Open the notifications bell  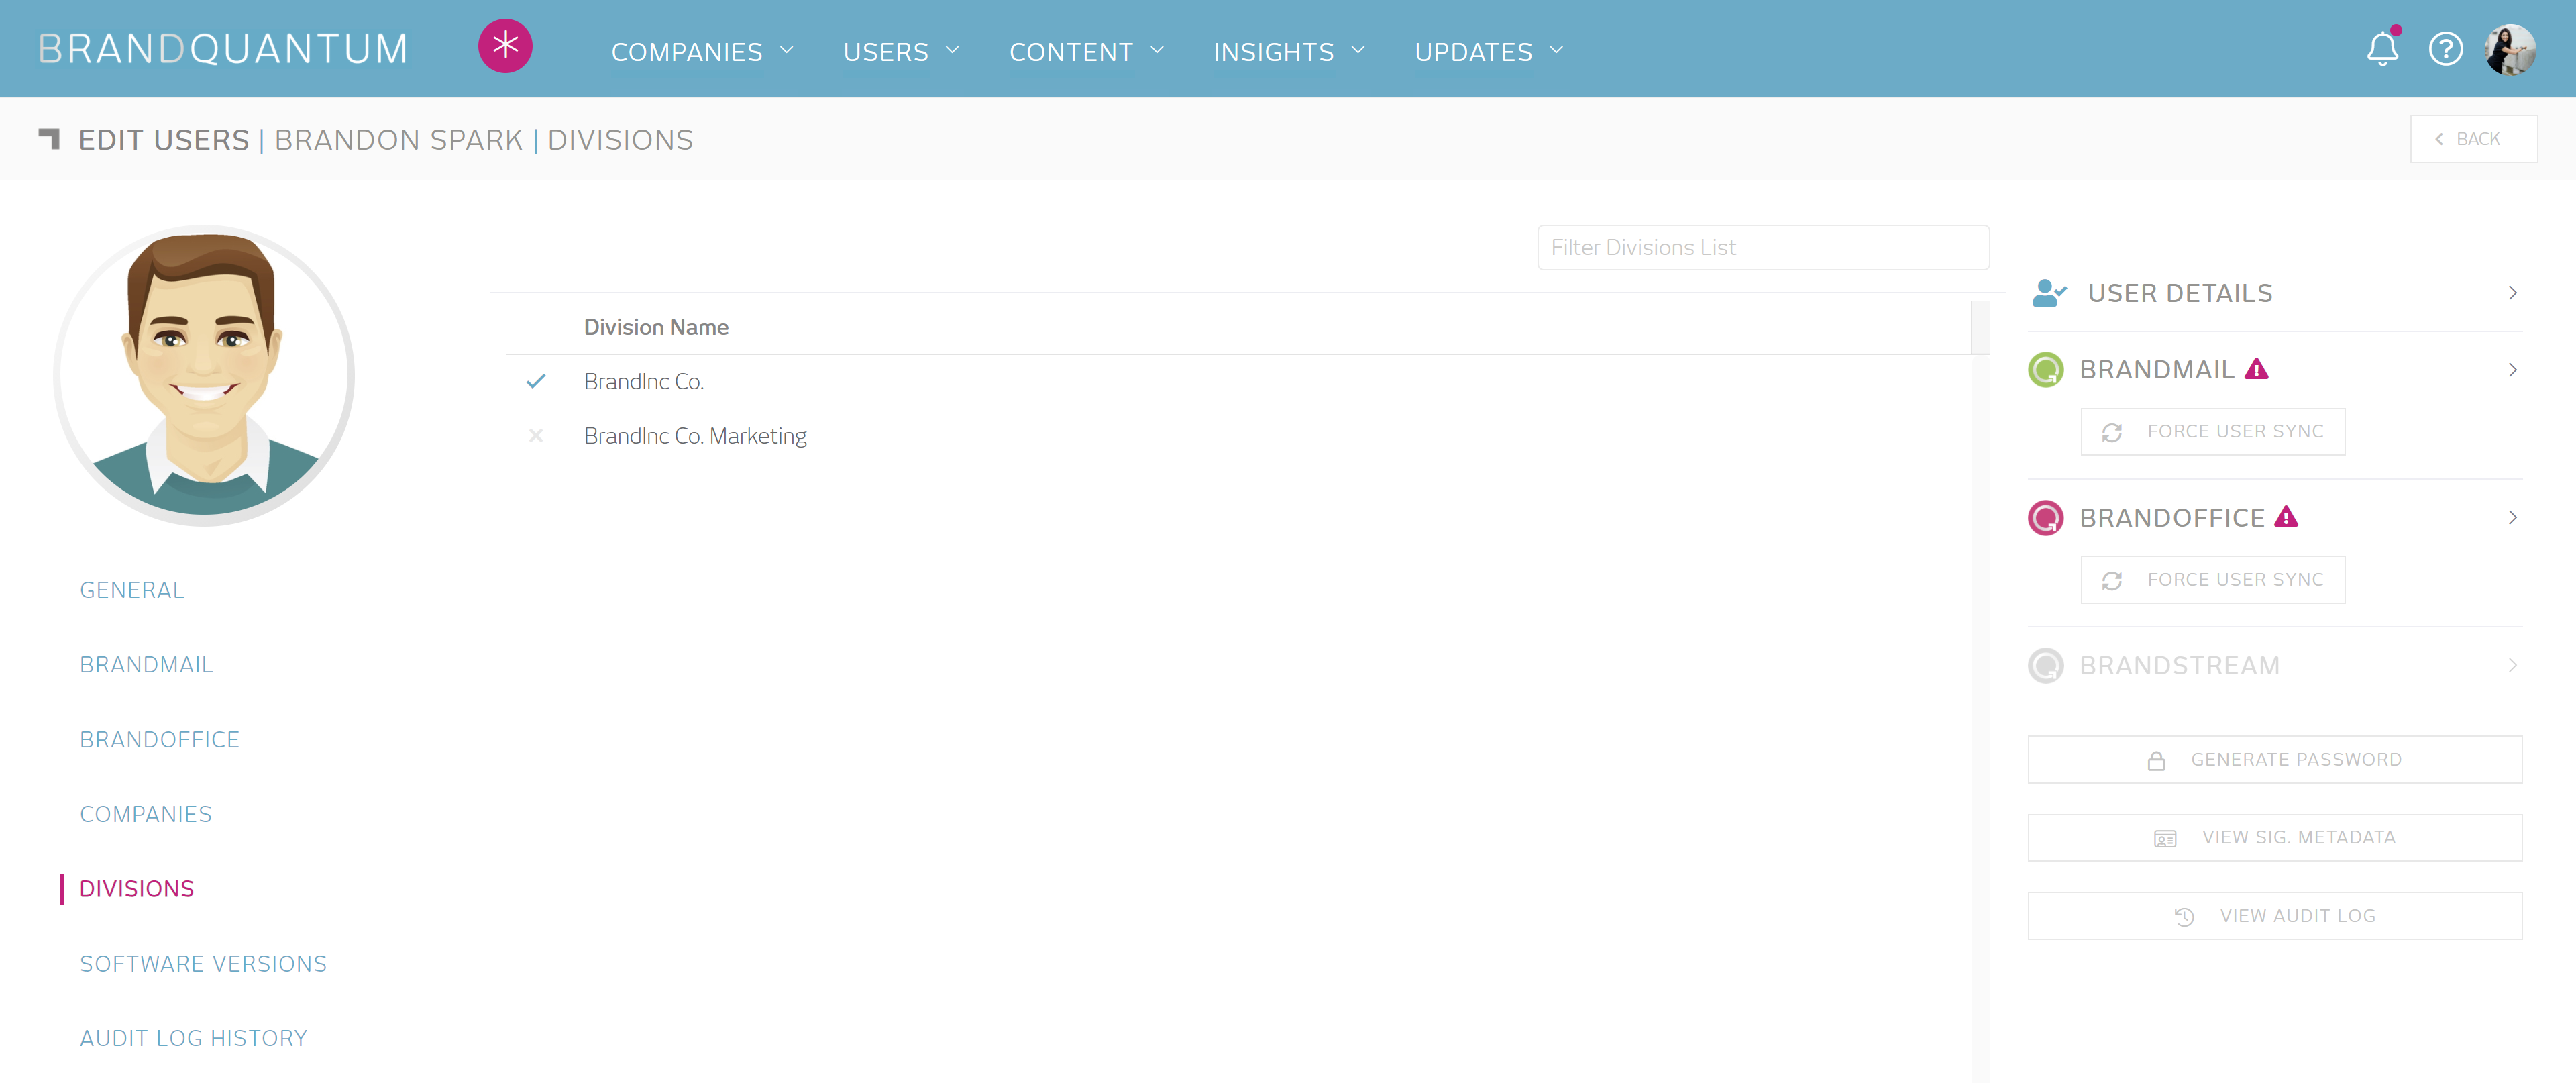coord(2382,48)
